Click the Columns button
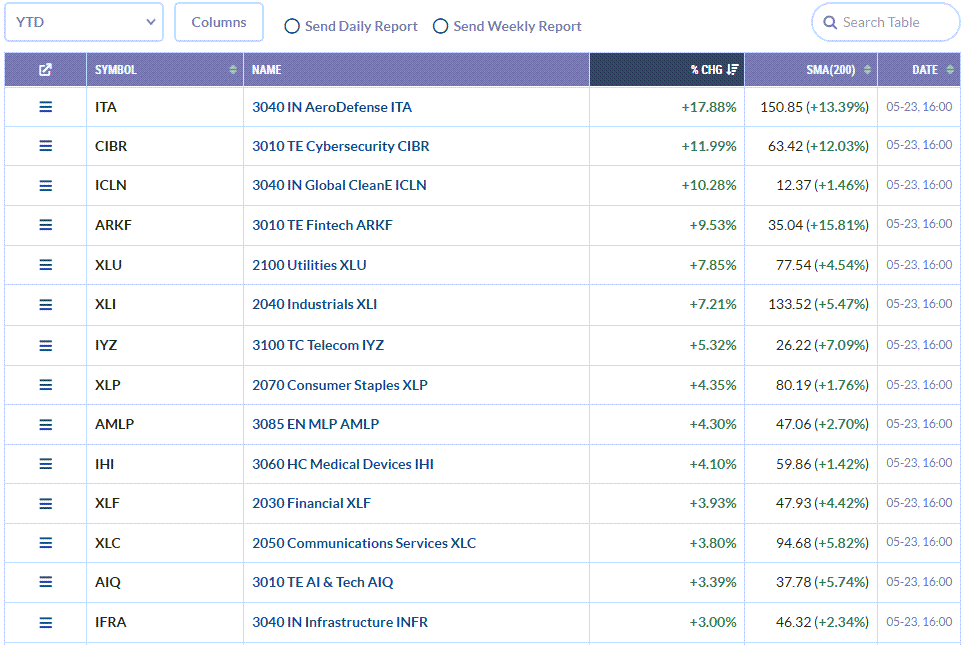The height and width of the screenshot is (645, 964). [x=219, y=22]
